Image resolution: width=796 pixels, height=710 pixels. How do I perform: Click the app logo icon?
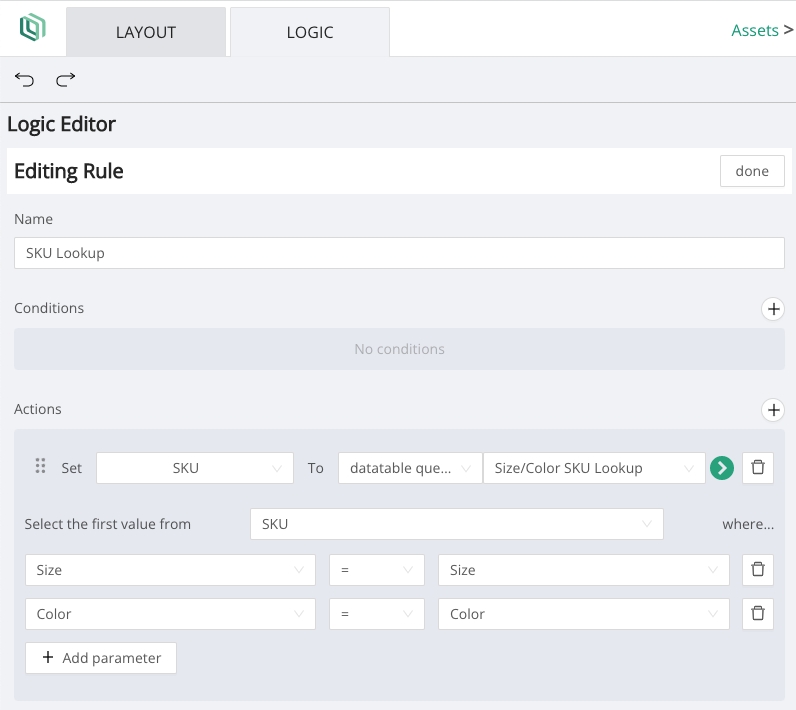pos(33,29)
